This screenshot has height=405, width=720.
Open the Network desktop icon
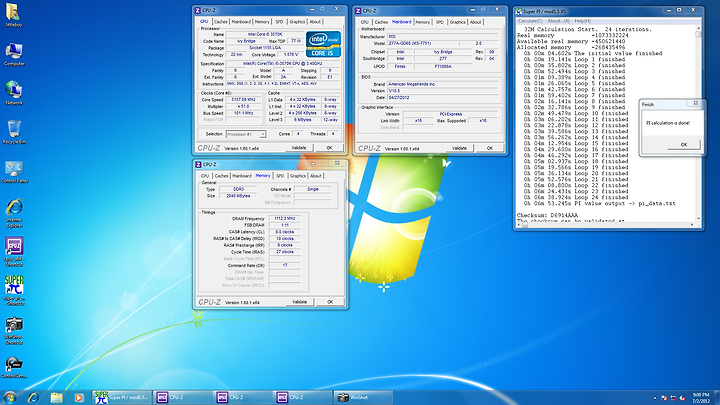[x=14, y=92]
